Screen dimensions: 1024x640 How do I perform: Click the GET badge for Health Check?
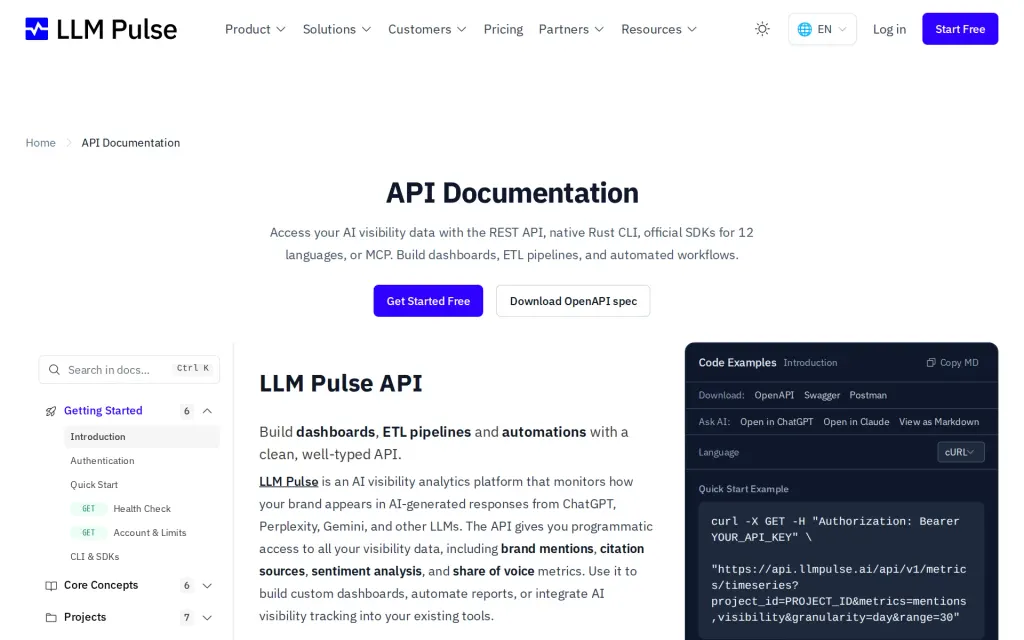[x=88, y=509]
